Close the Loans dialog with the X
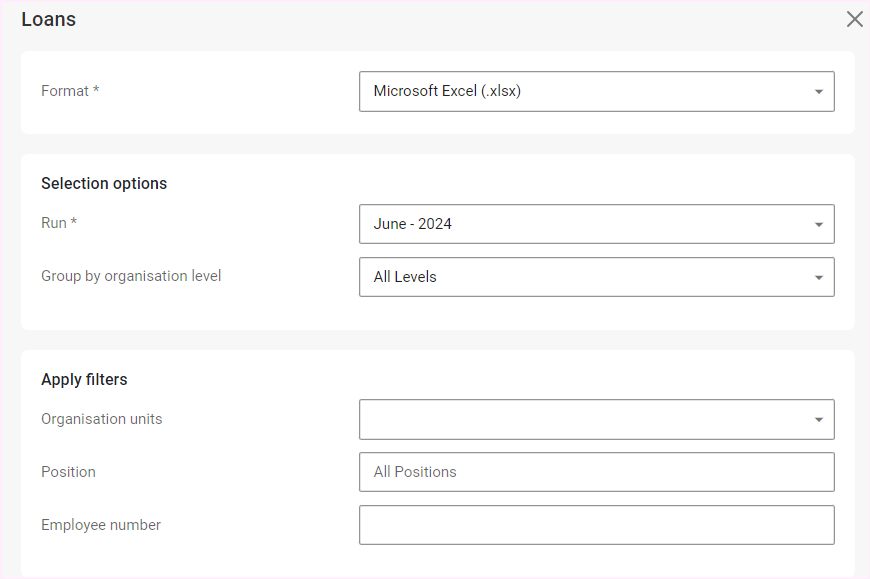Image resolution: width=870 pixels, height=579 pixels. click(x=854, y=19)
